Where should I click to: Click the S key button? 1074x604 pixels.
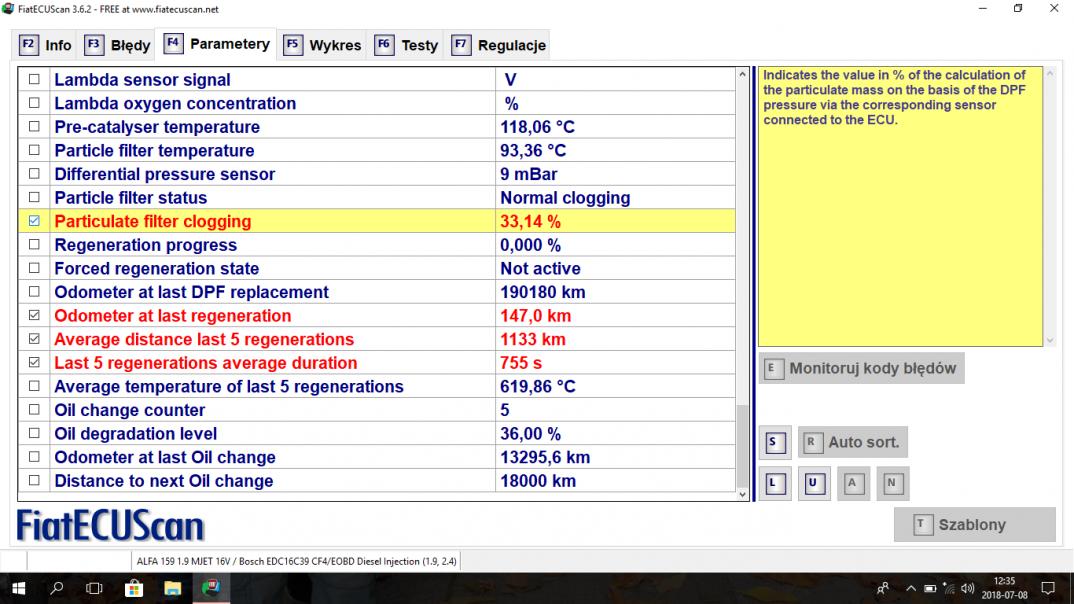tap(773, 442)
